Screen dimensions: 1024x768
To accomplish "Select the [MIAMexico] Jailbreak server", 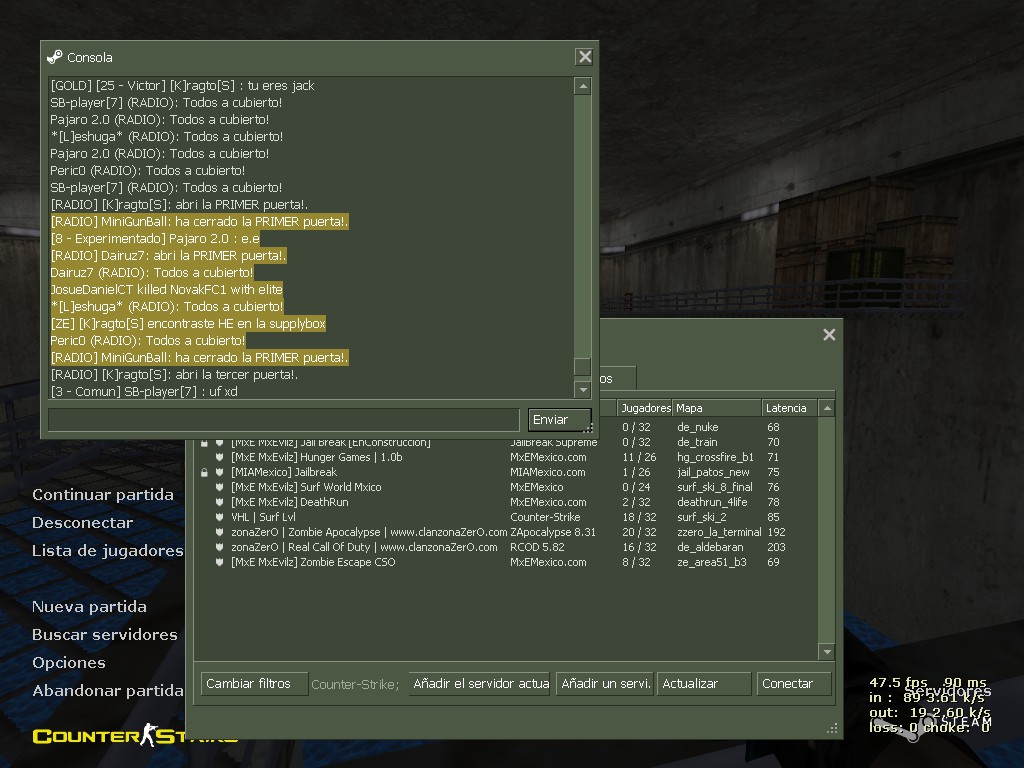I will [x=506, y=472].
